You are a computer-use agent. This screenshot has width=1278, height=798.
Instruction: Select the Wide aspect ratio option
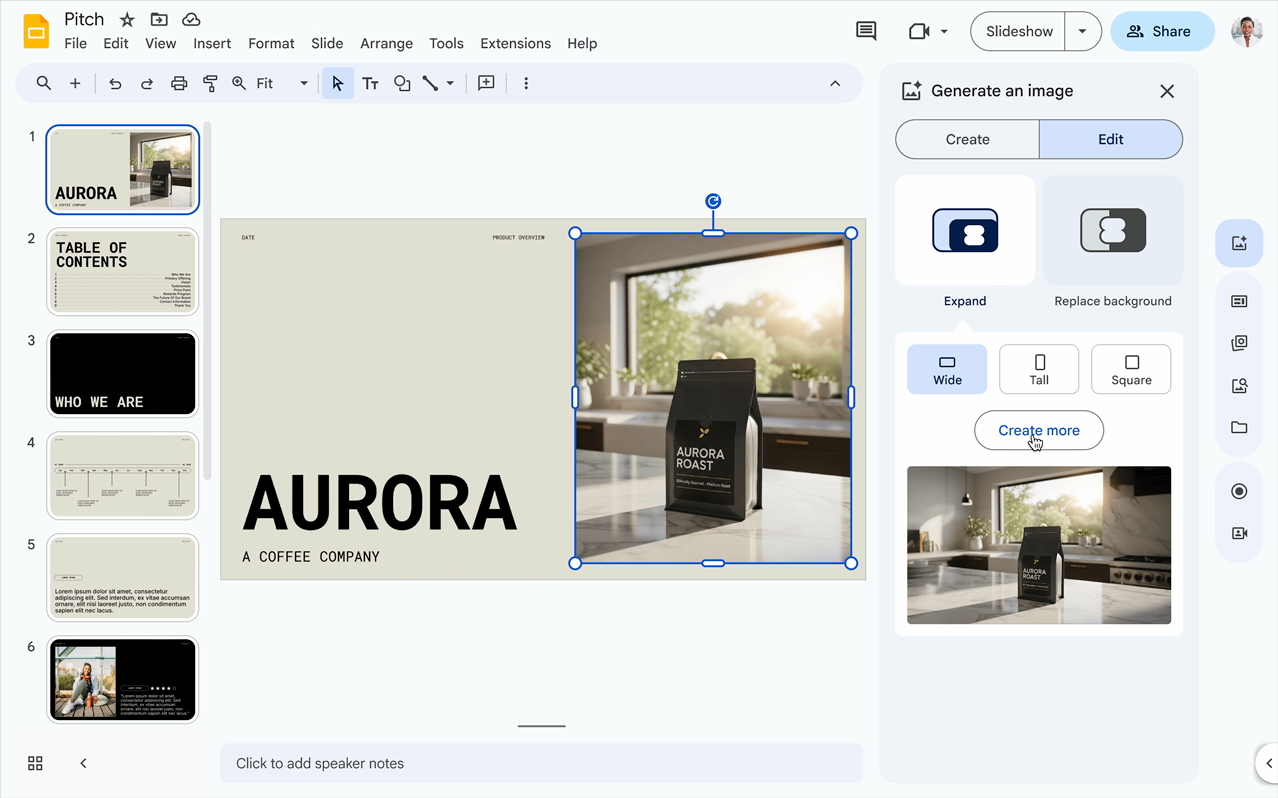coord(947,370)
